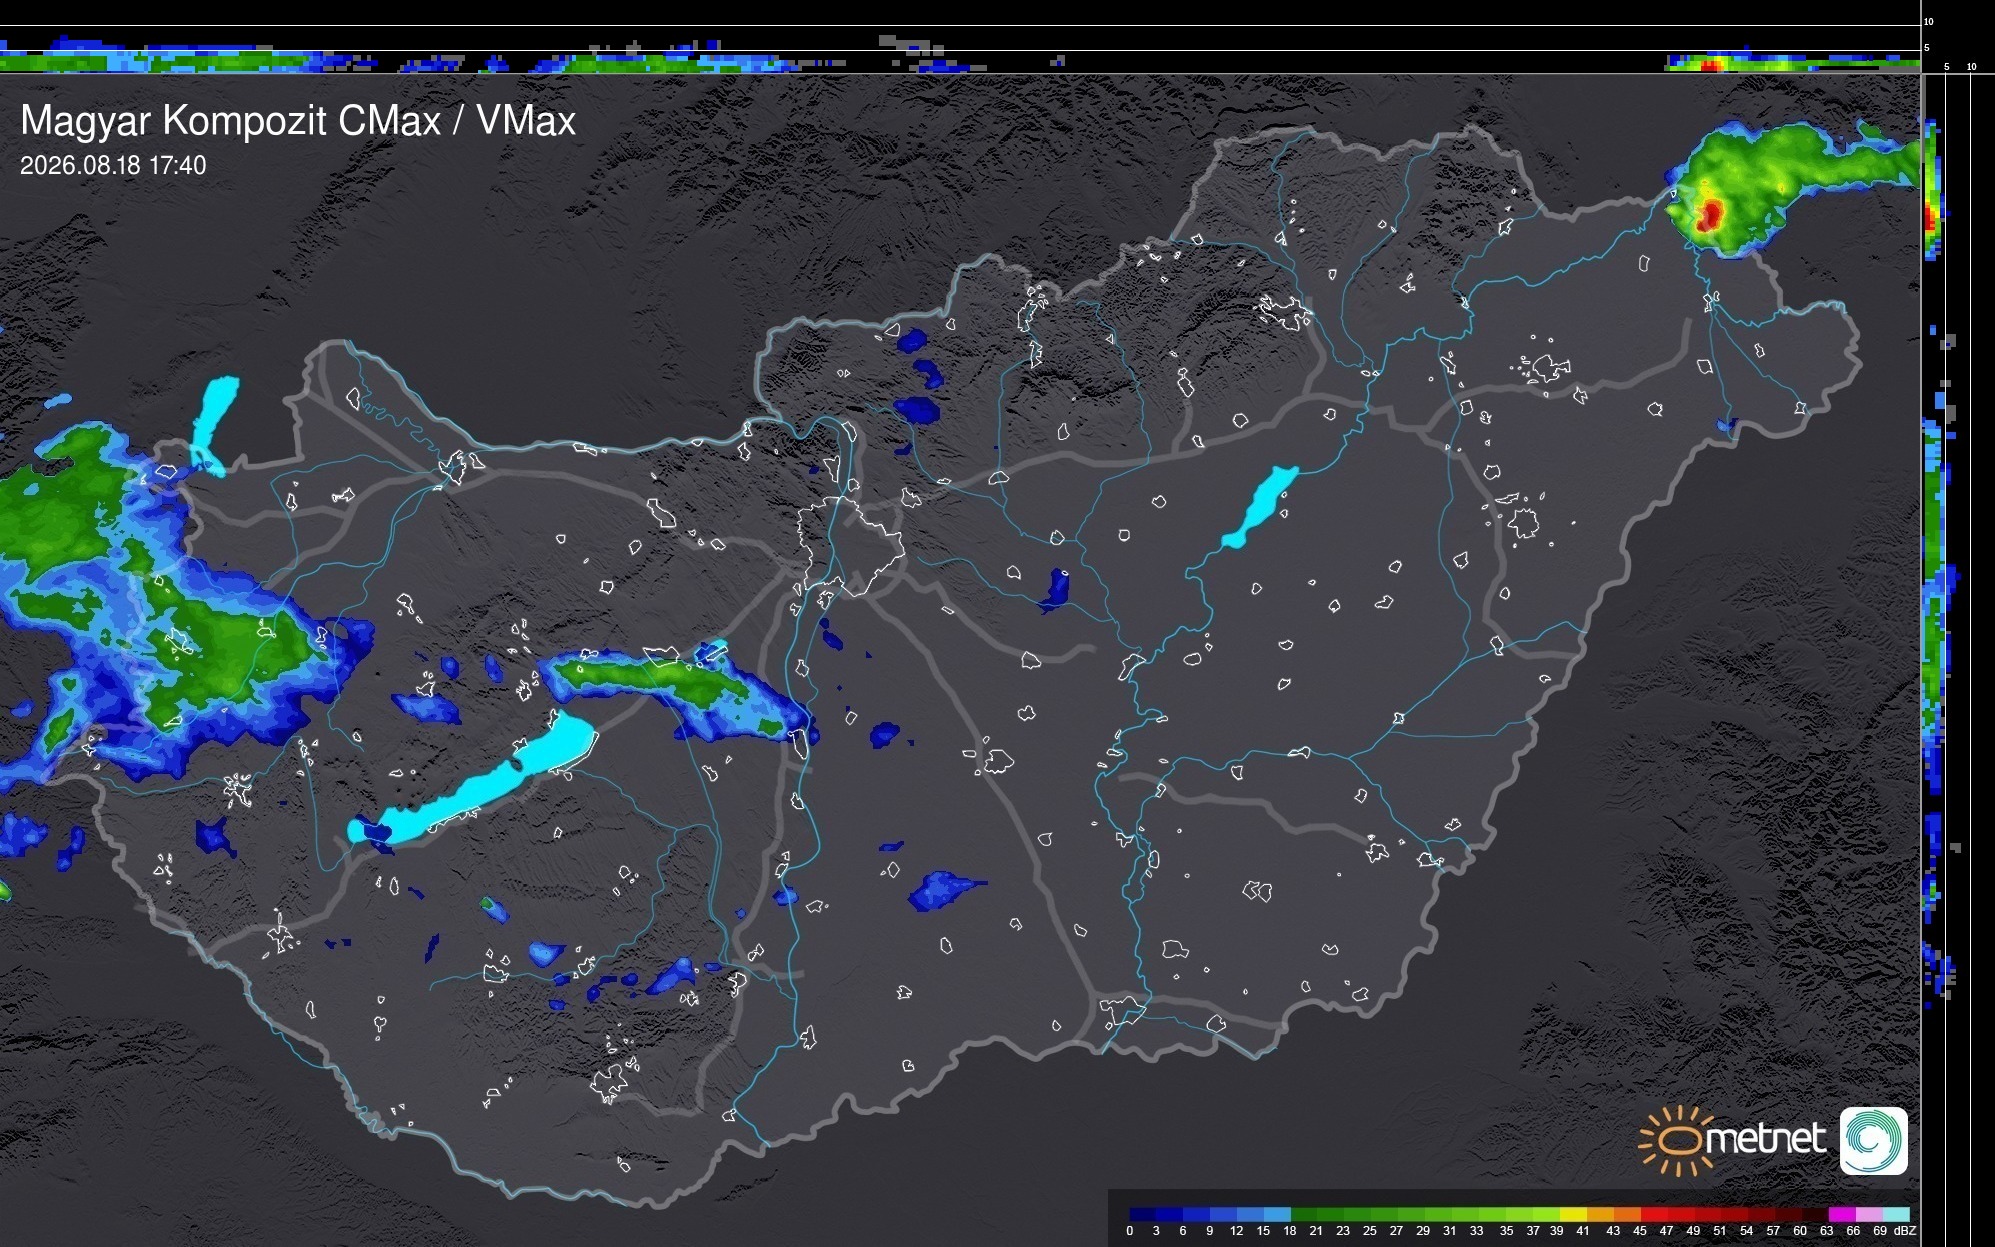Select the title Magyar Kompozit CMax / VMax
Image resolution: width=1995 pixels, height=1247 pixels.
pos(298,120)
